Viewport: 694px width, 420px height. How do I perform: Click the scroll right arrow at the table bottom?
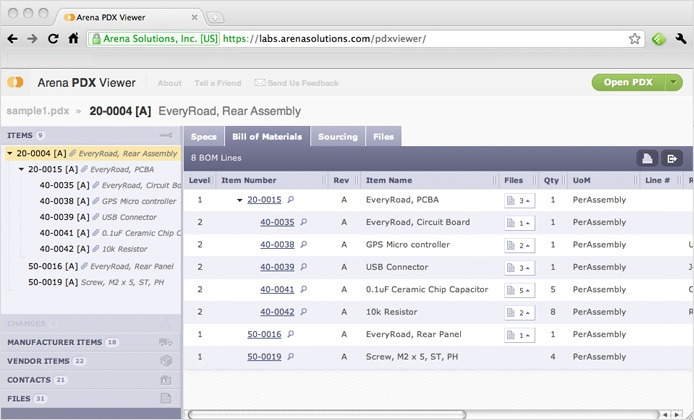677,415
